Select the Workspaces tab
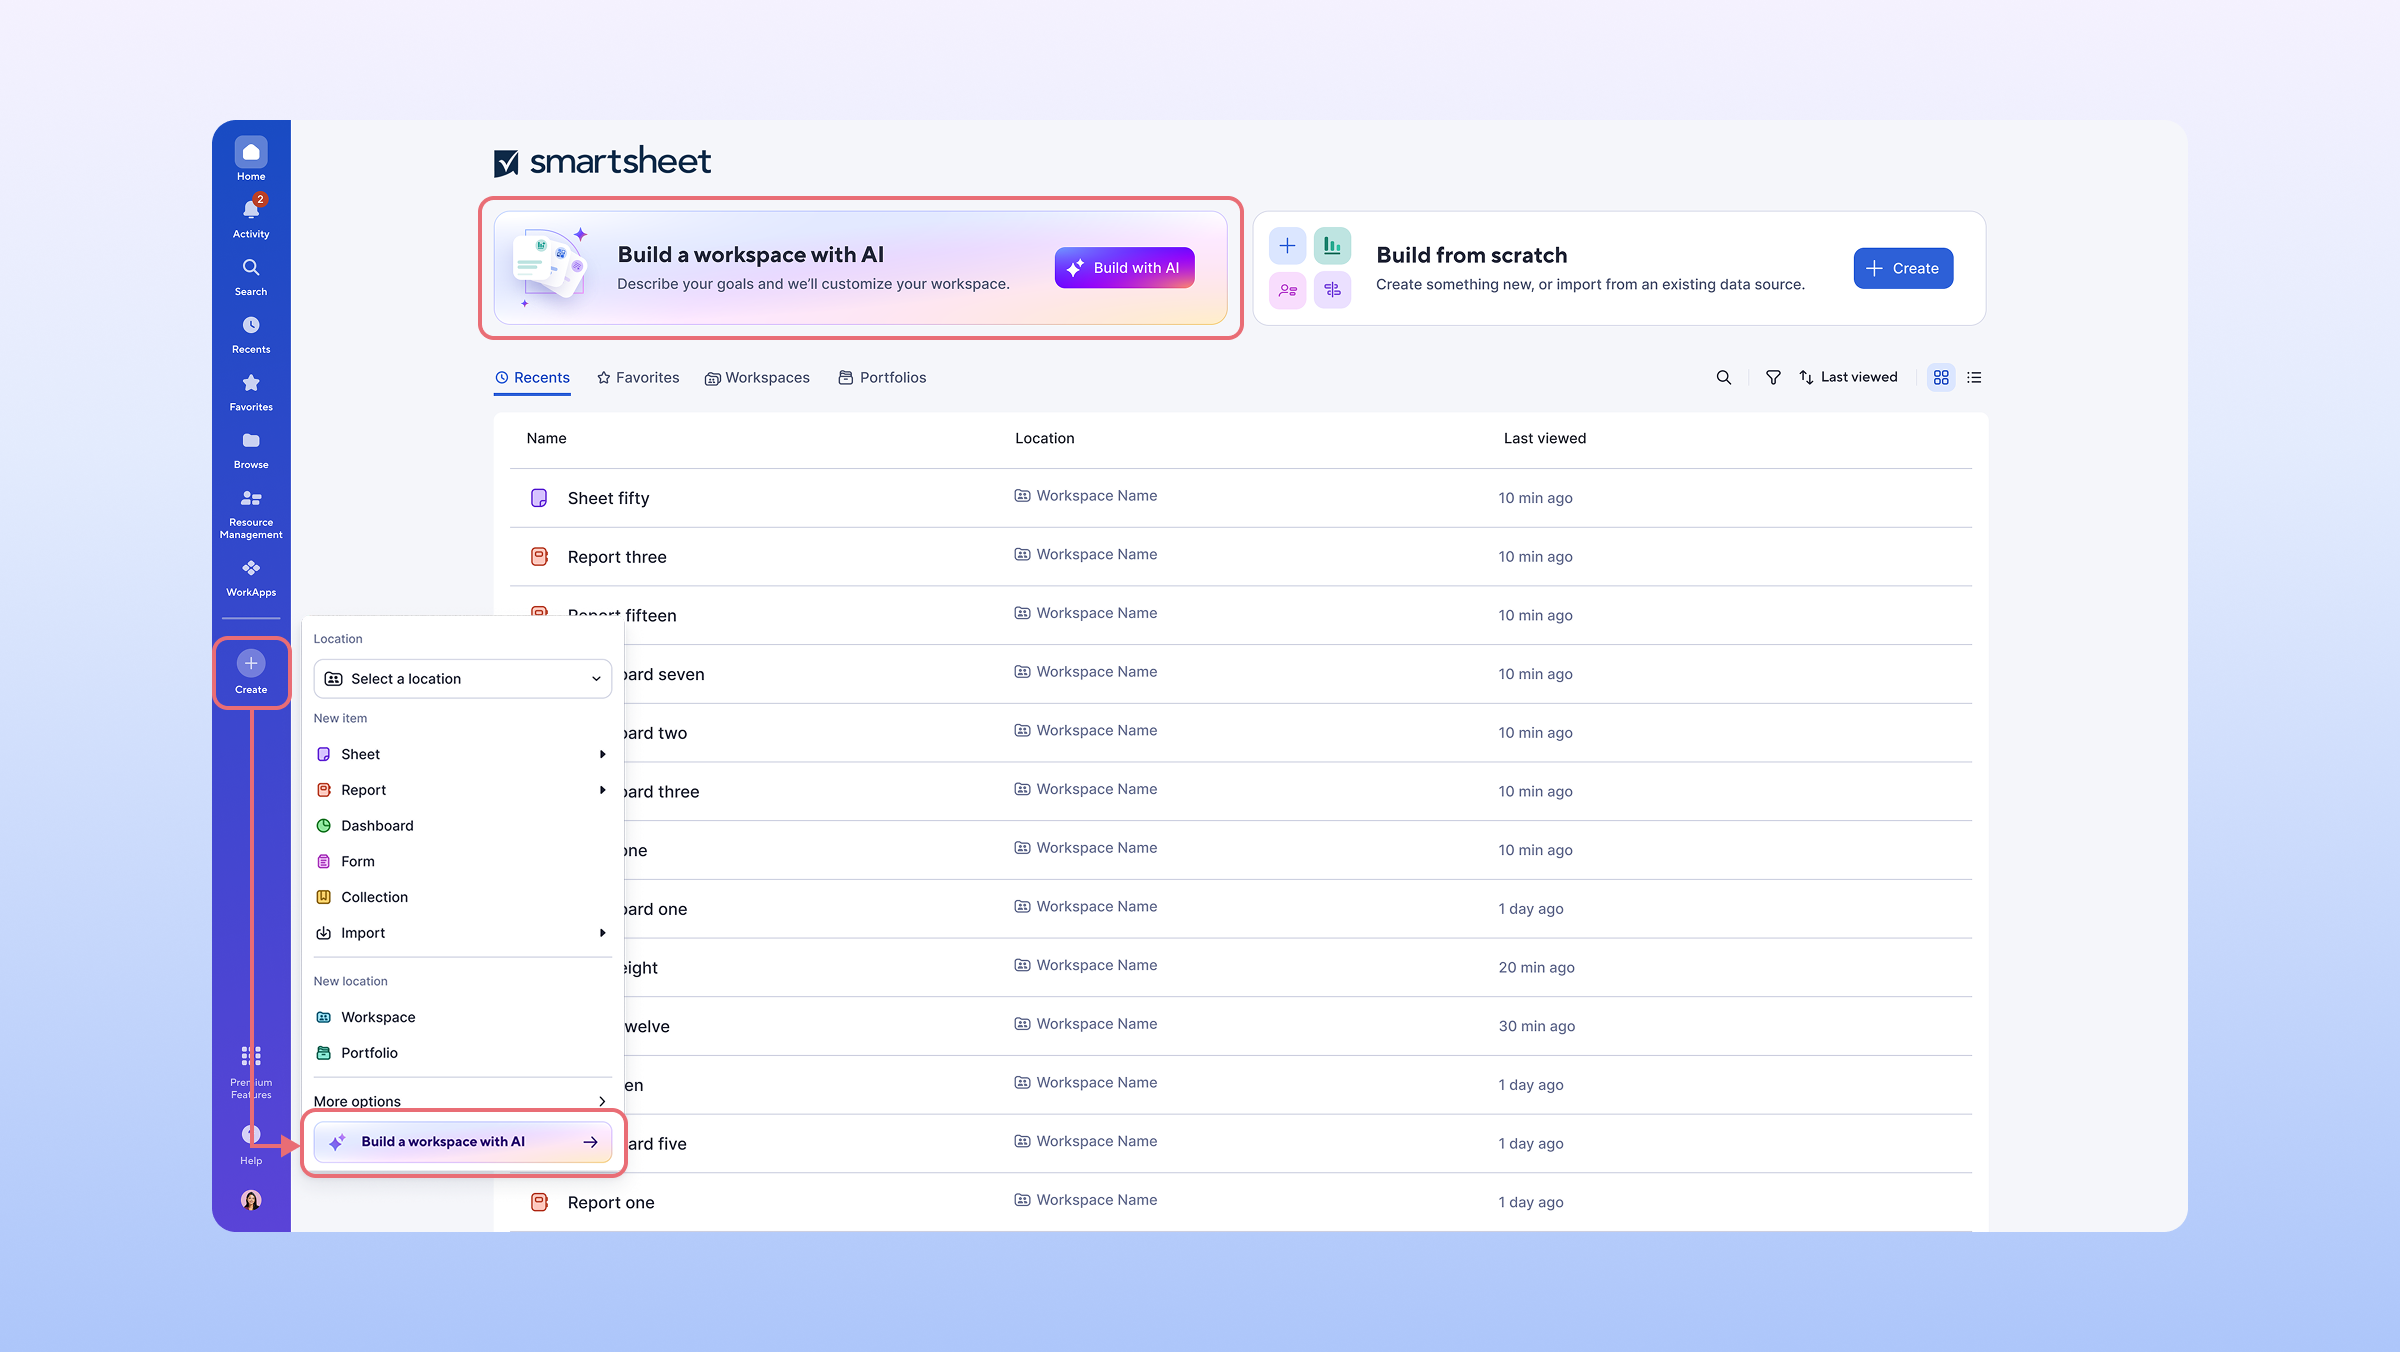This screenshot has height=1352, width=2400. point(757,378)
